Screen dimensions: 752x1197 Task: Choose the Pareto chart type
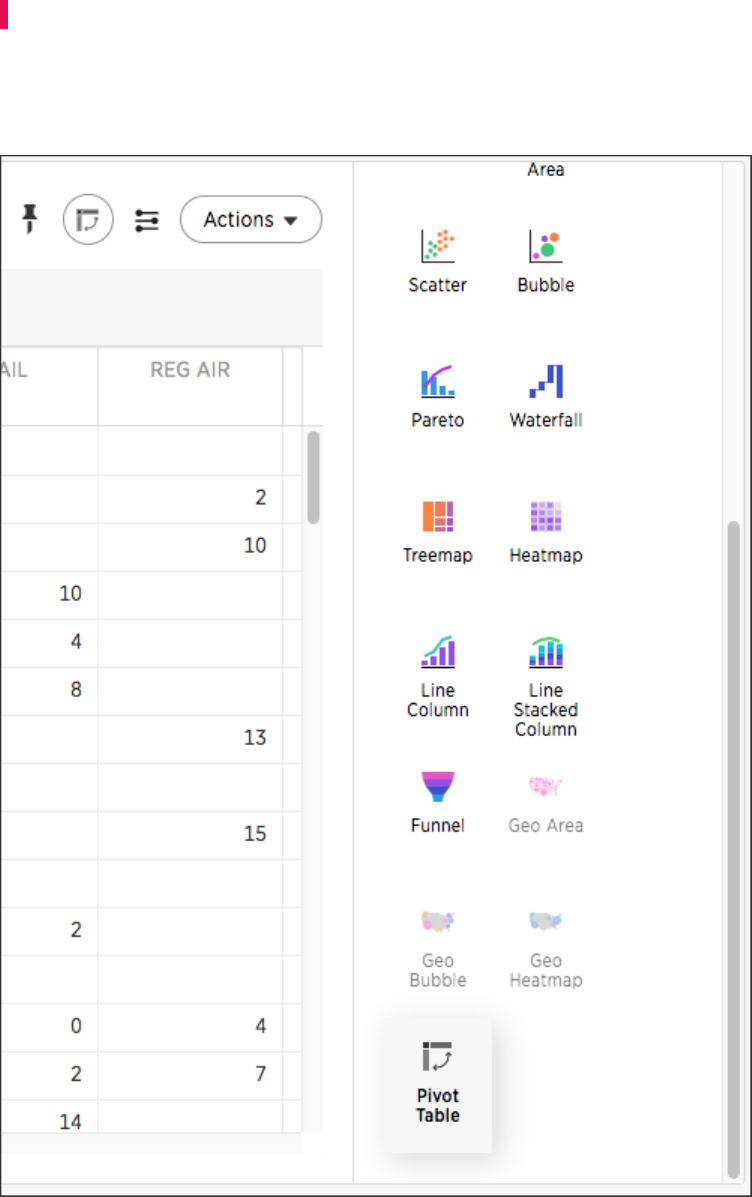(x=437, y=397)
